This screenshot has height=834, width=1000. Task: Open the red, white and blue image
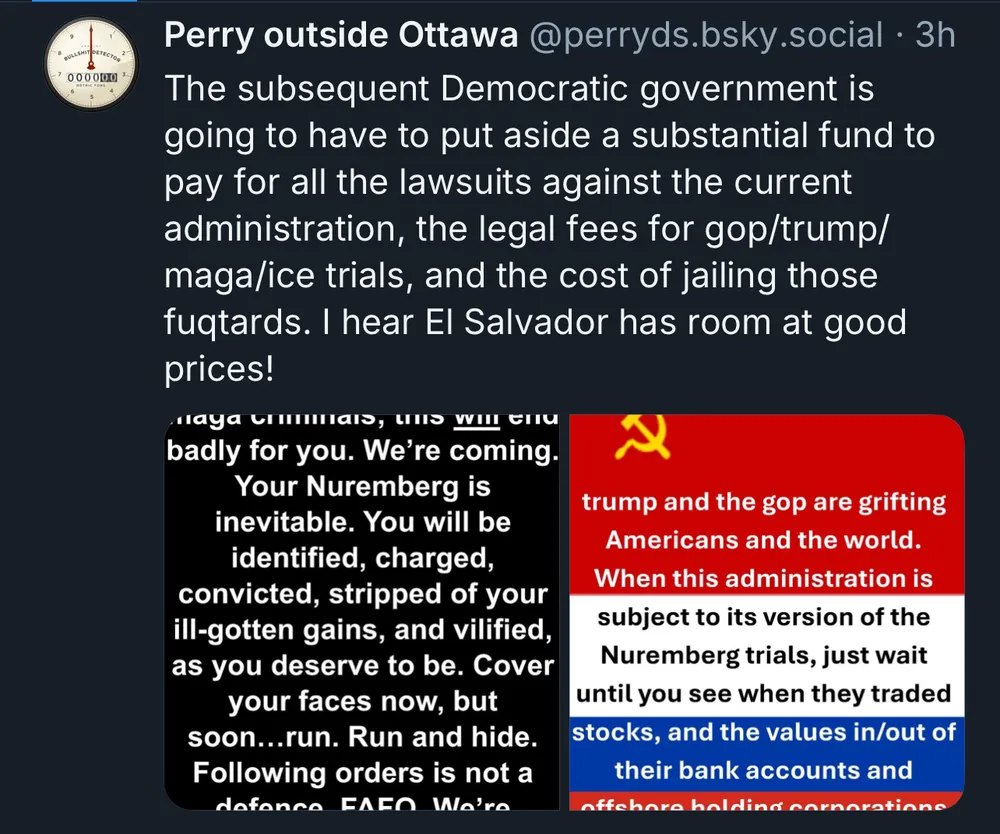(767, 610)
